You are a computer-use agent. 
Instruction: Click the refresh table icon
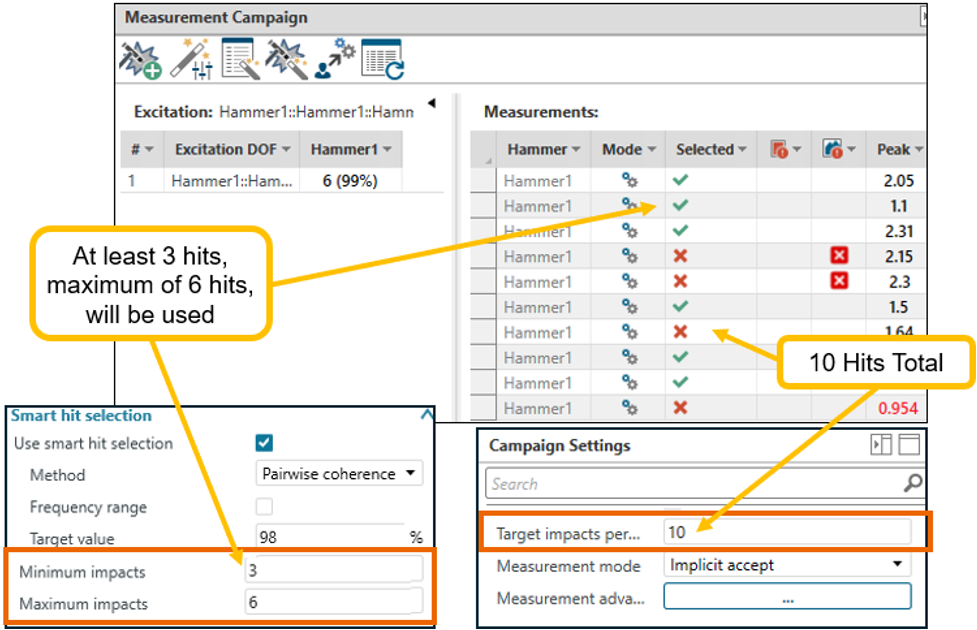(382, 59)
